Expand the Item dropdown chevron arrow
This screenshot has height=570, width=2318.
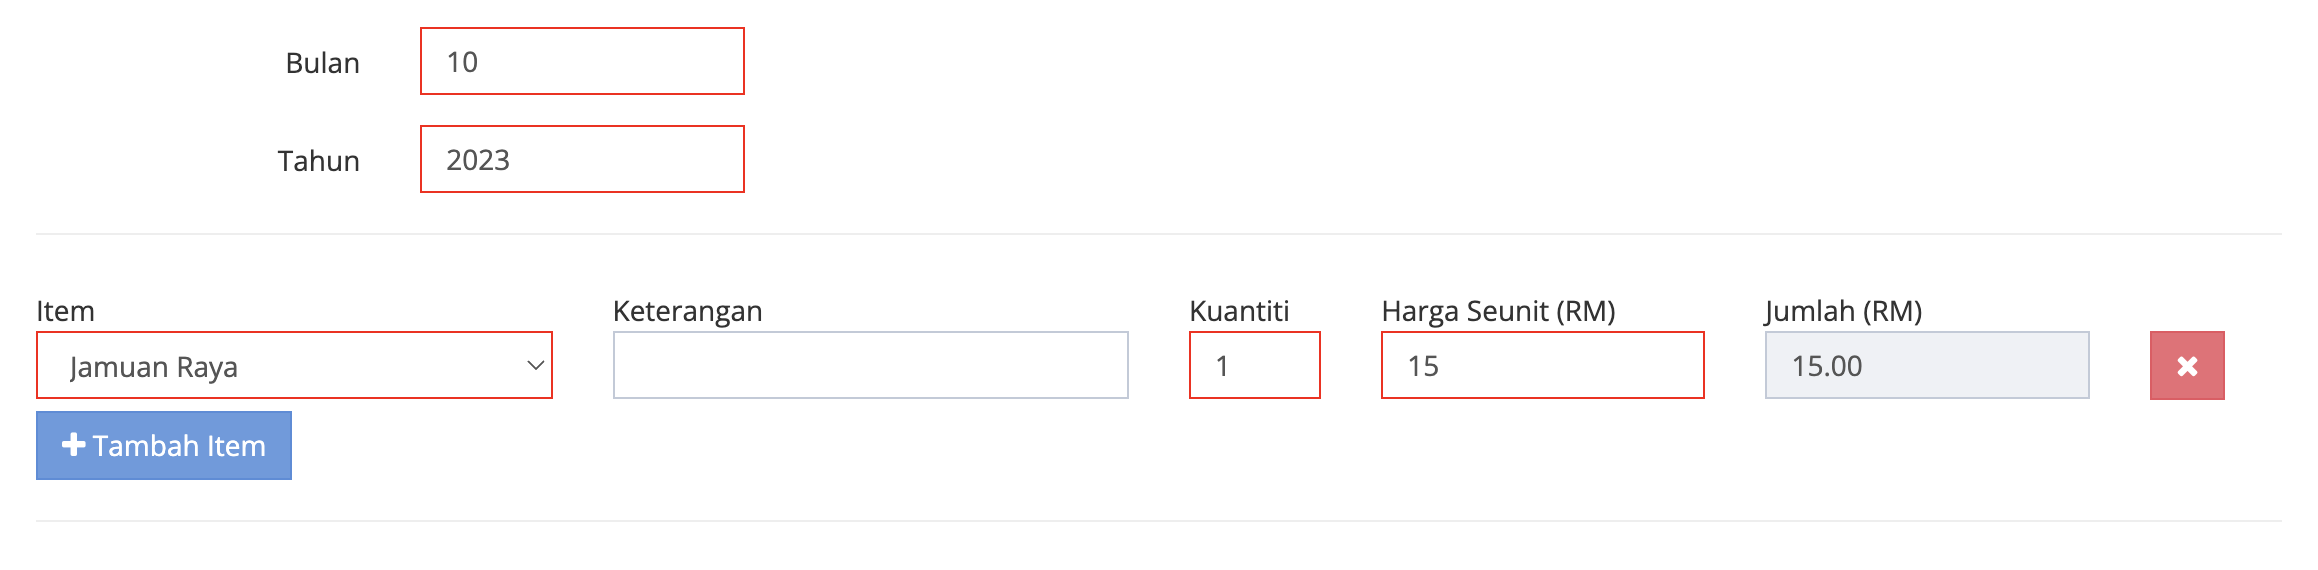point(535,366)
